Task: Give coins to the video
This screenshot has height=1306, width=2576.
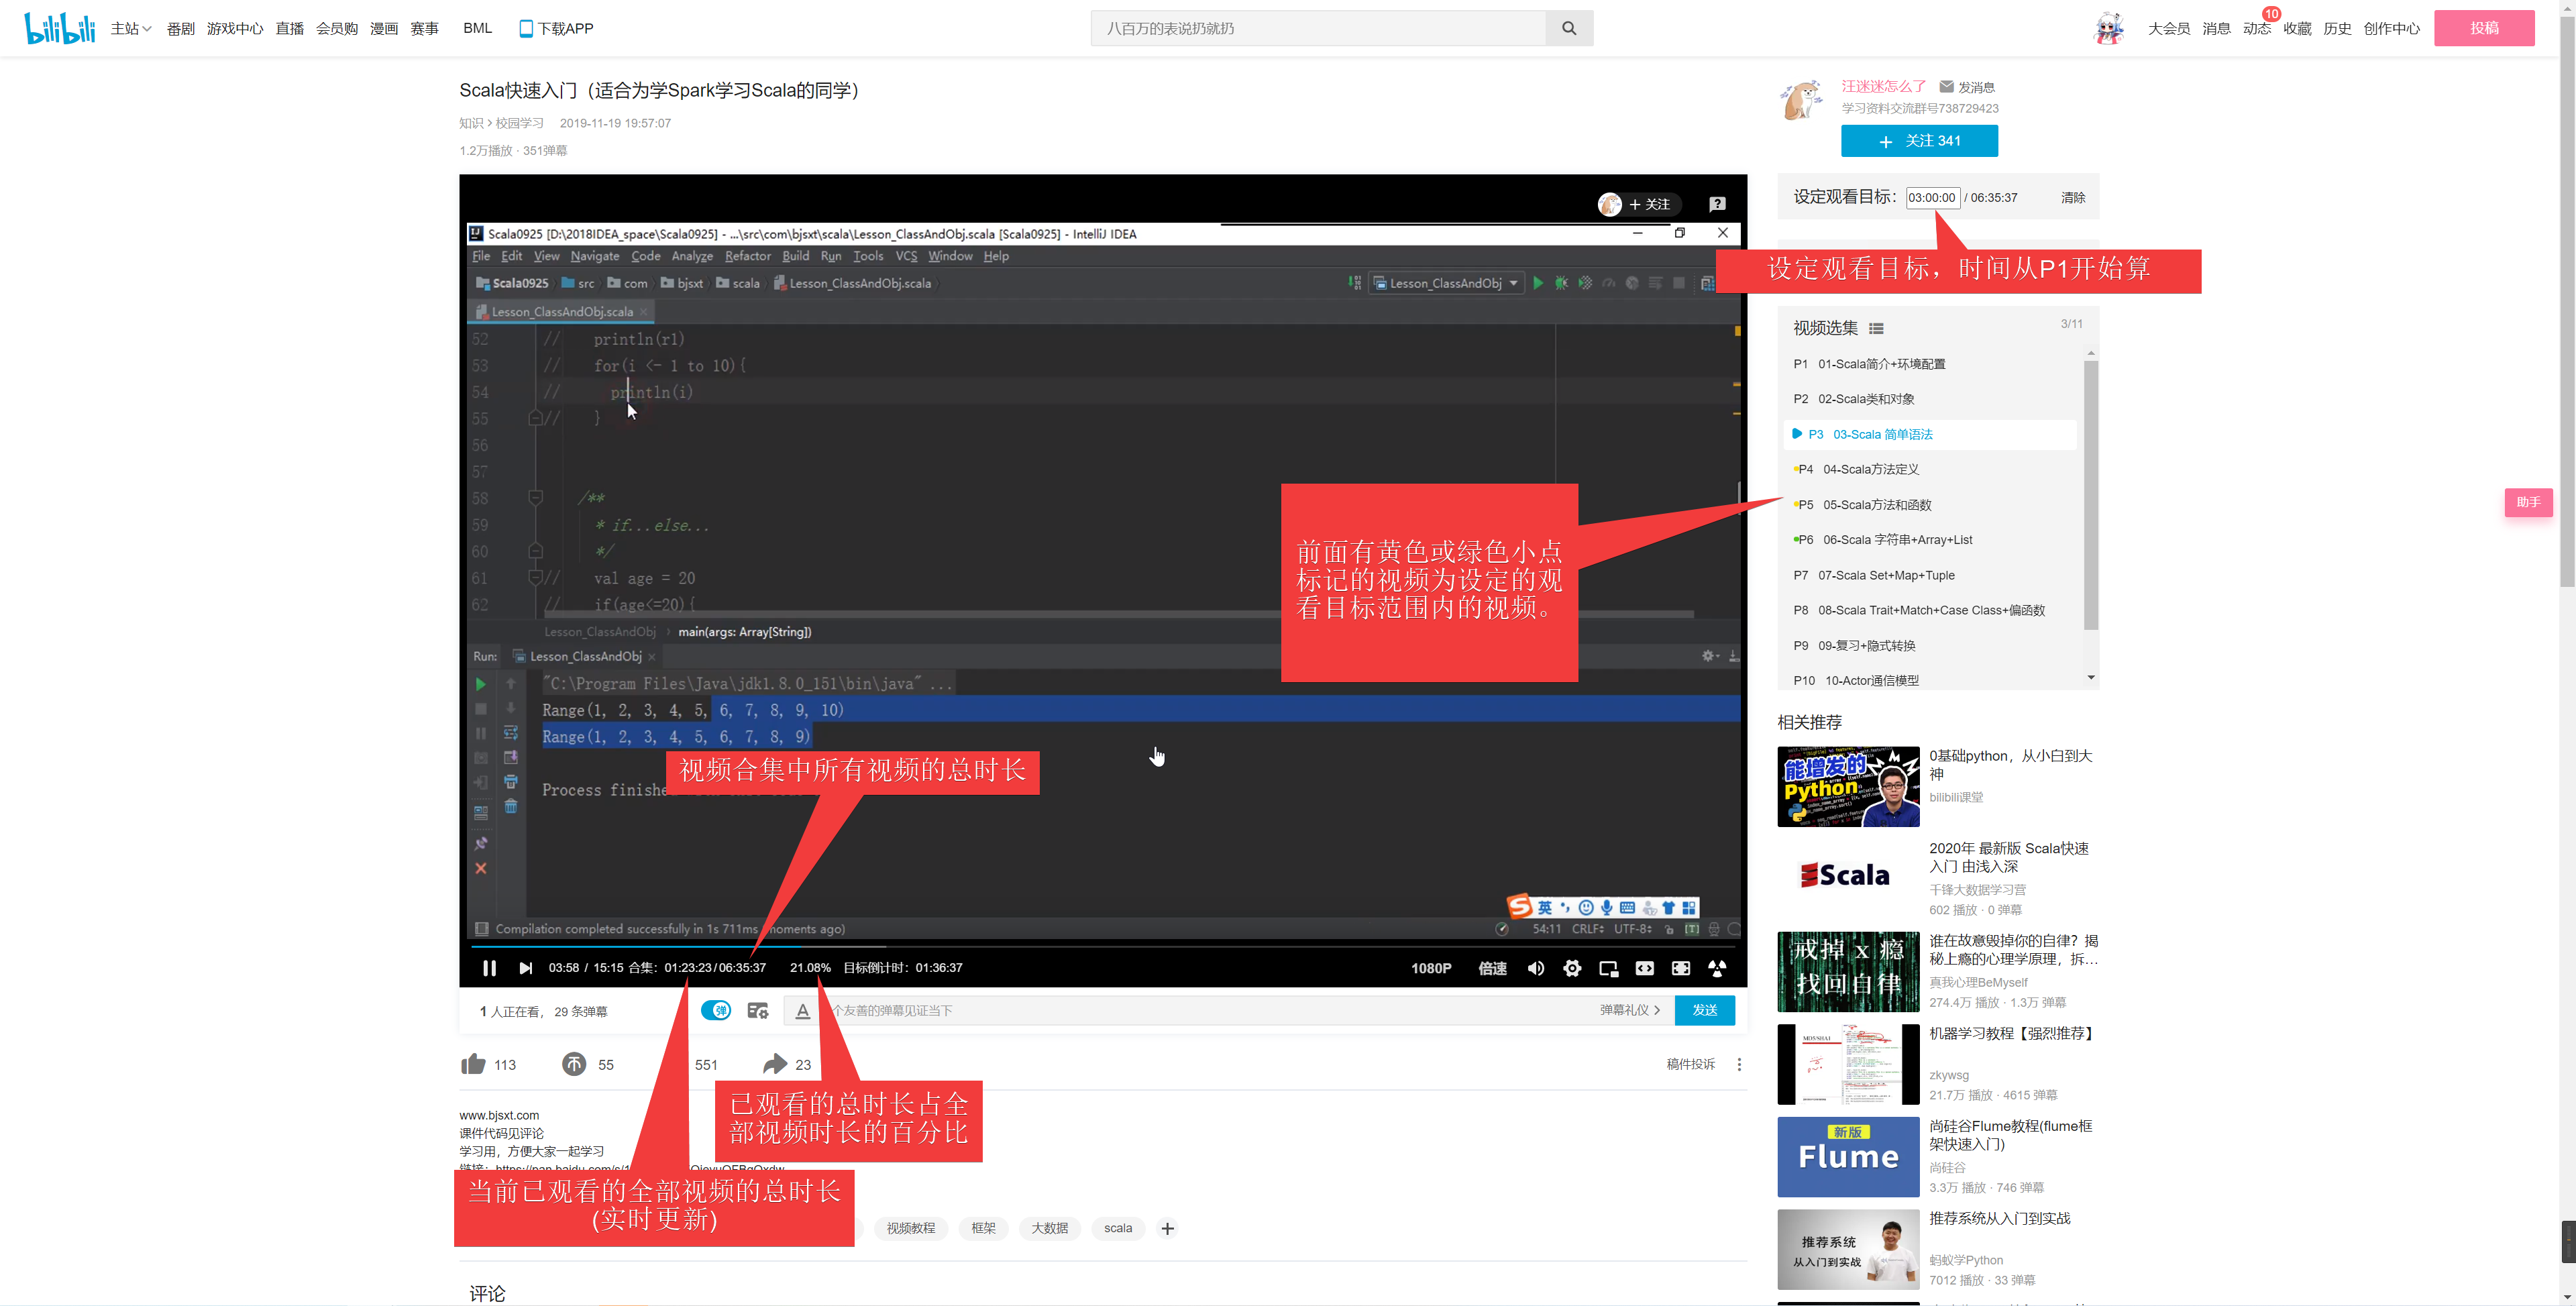Action: [574, 1064]
